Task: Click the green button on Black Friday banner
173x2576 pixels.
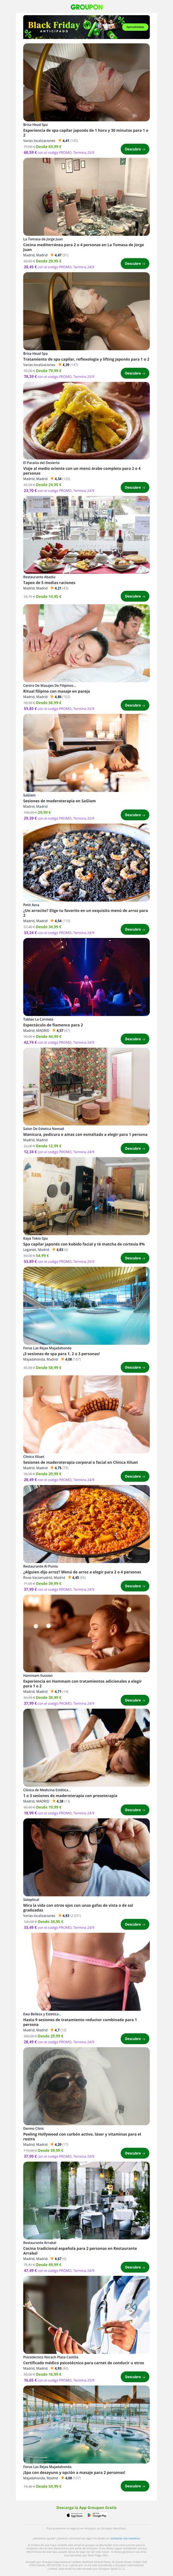Action: [134, 27]
